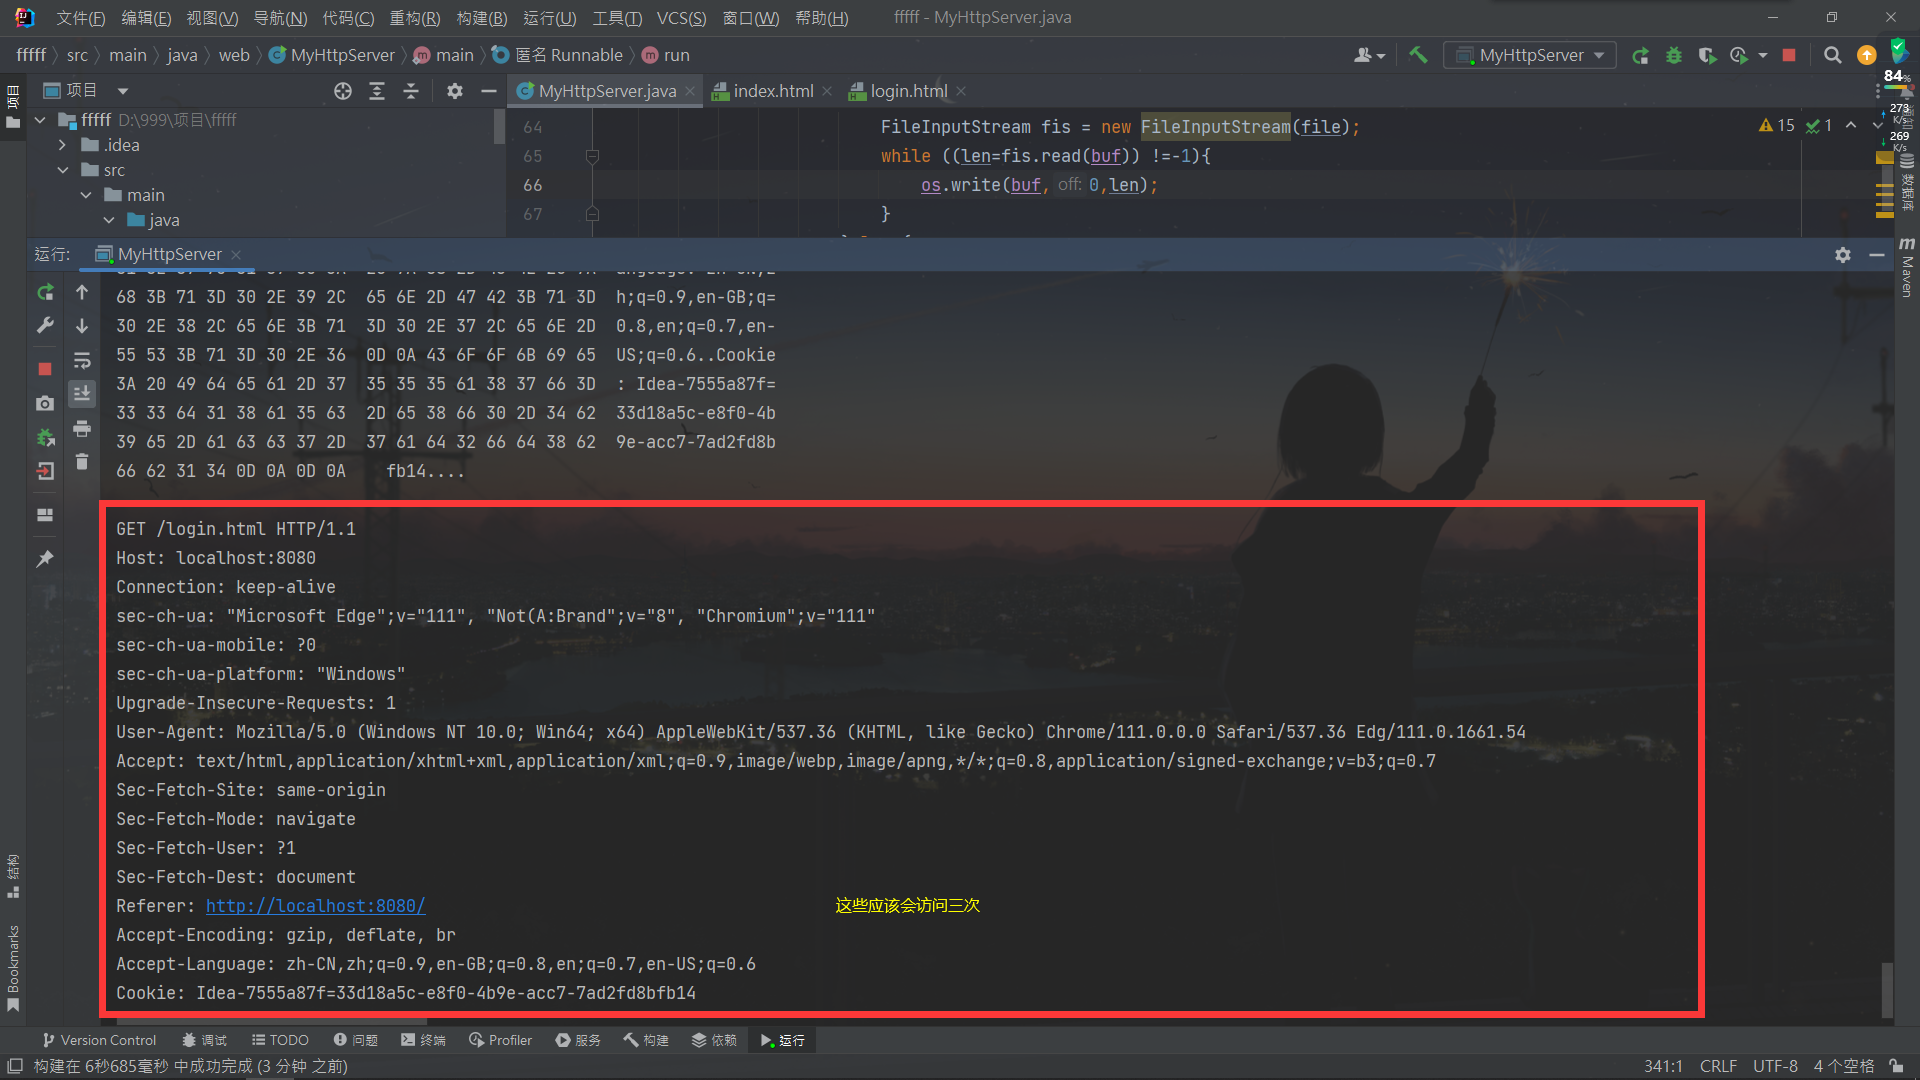Open MyHttpServer run configuration dropdown
1920x1080 pixels.
pos(1530,55)
